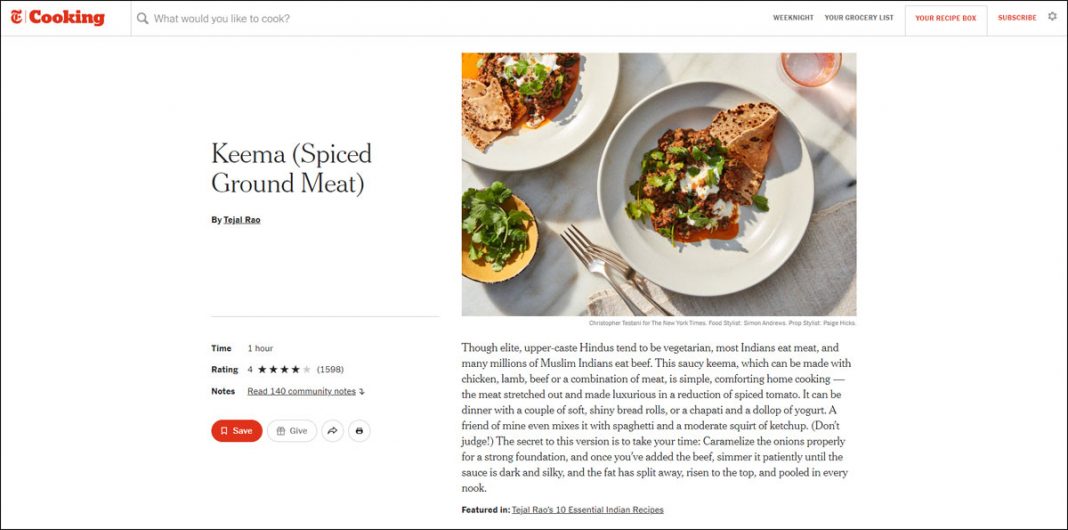Open Your Grocery List
Screen dimensions: 1068x530
click(859, 18)
